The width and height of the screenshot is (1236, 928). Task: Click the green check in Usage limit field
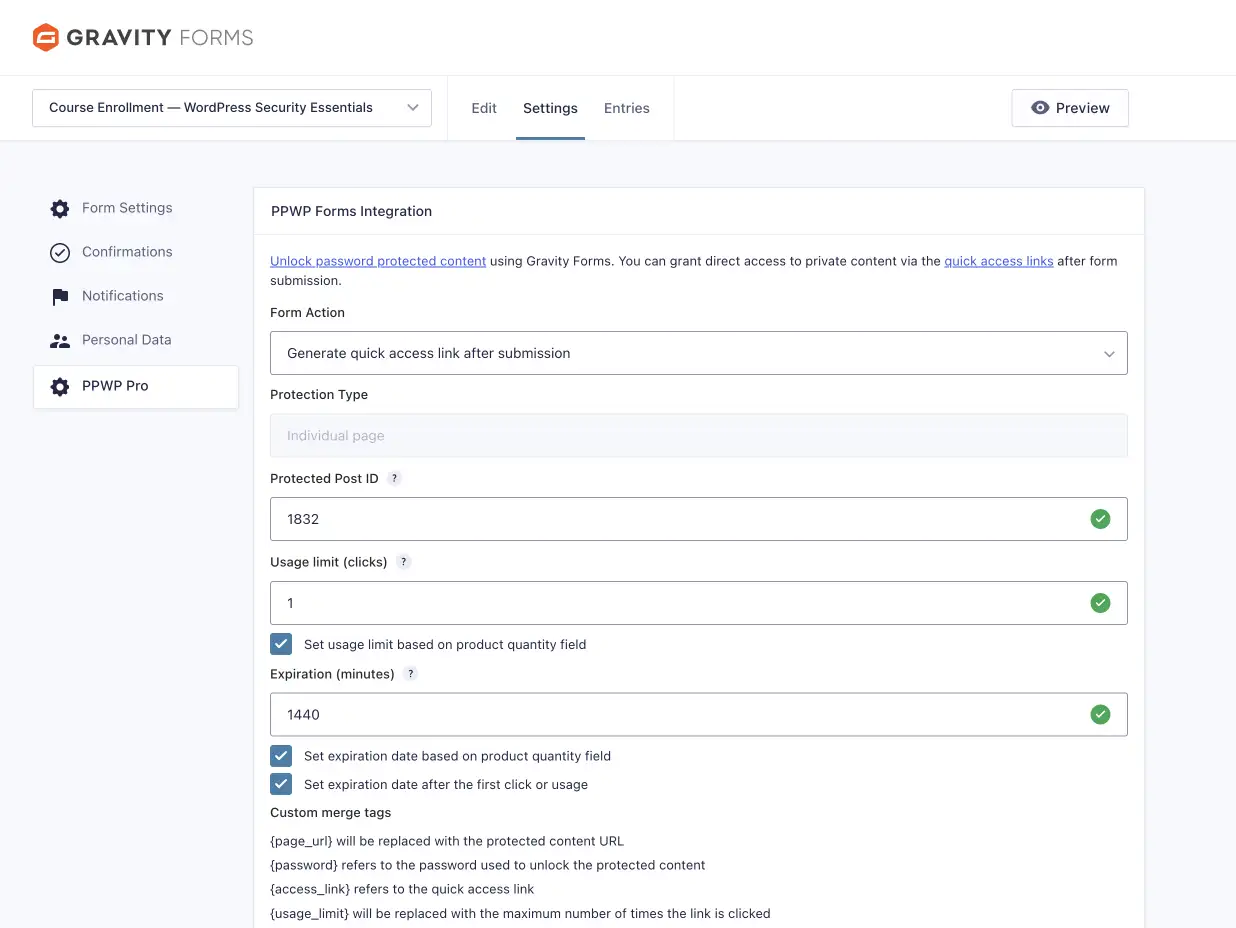coord(1100,603)
